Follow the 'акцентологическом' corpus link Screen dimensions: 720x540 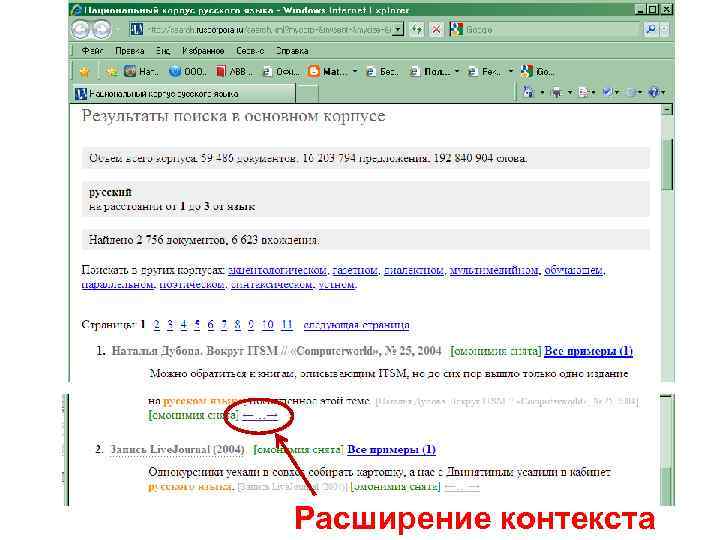(x=277, y=270)
